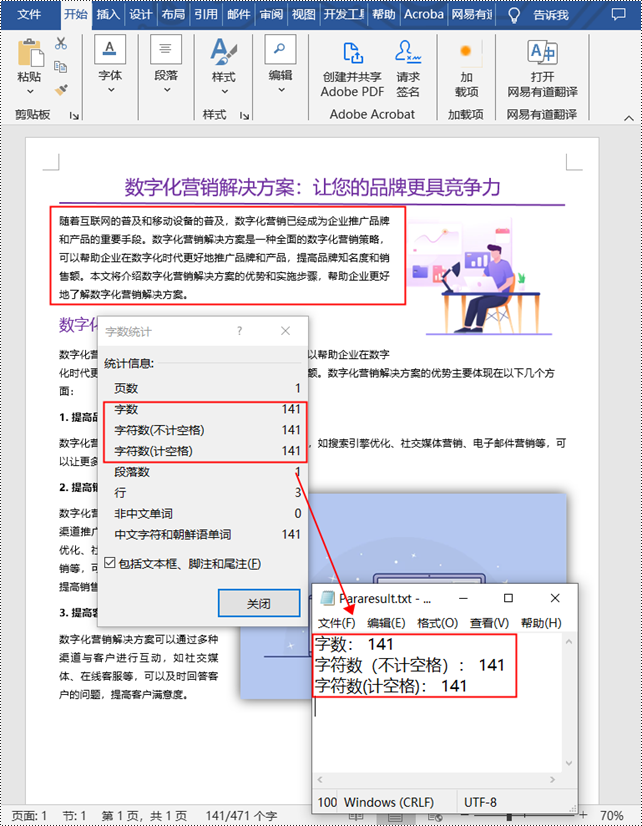Viewport: 642px width, 826px height.
Task: Click the 告诉我 search field
Action: coord(551,15)
